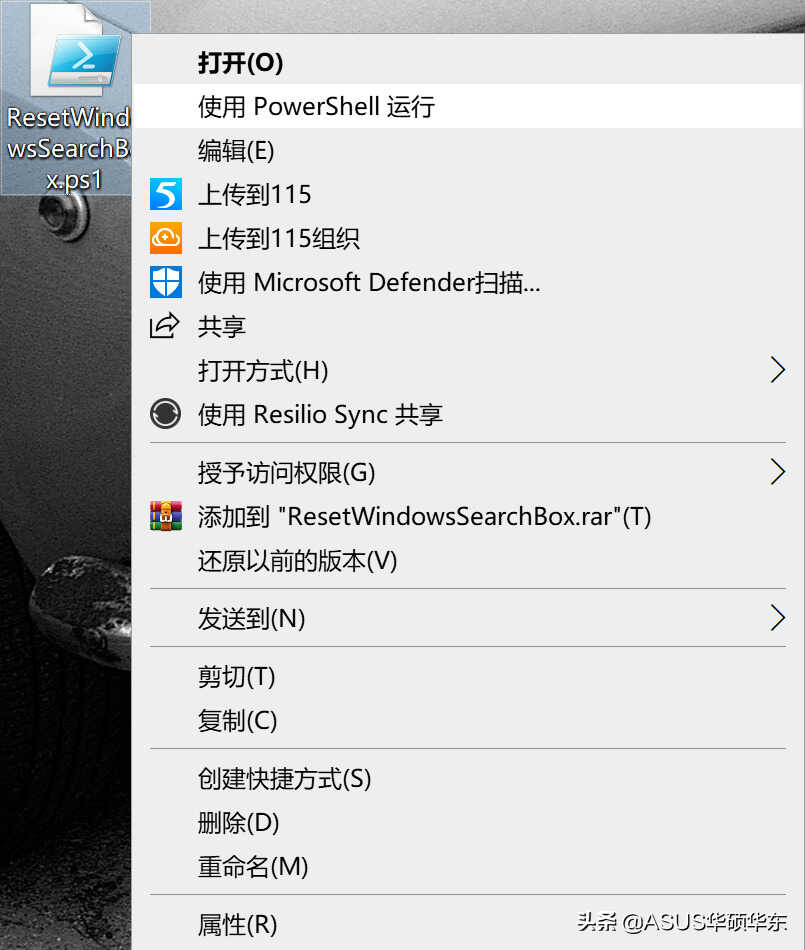Click the WinRAR books icon
Image resolution: width=805 pixels, height=950 pixels.
coord(165,516)
